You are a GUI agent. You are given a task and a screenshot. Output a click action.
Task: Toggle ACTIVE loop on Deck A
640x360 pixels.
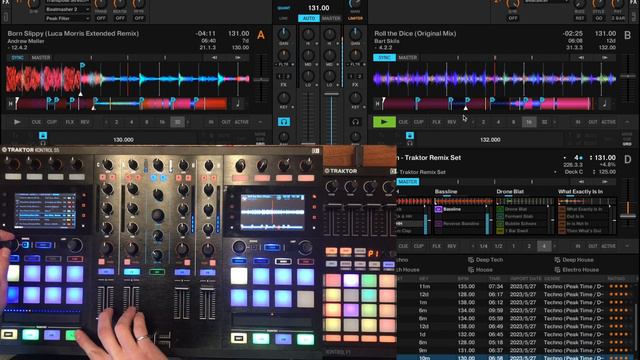[242, 122]
